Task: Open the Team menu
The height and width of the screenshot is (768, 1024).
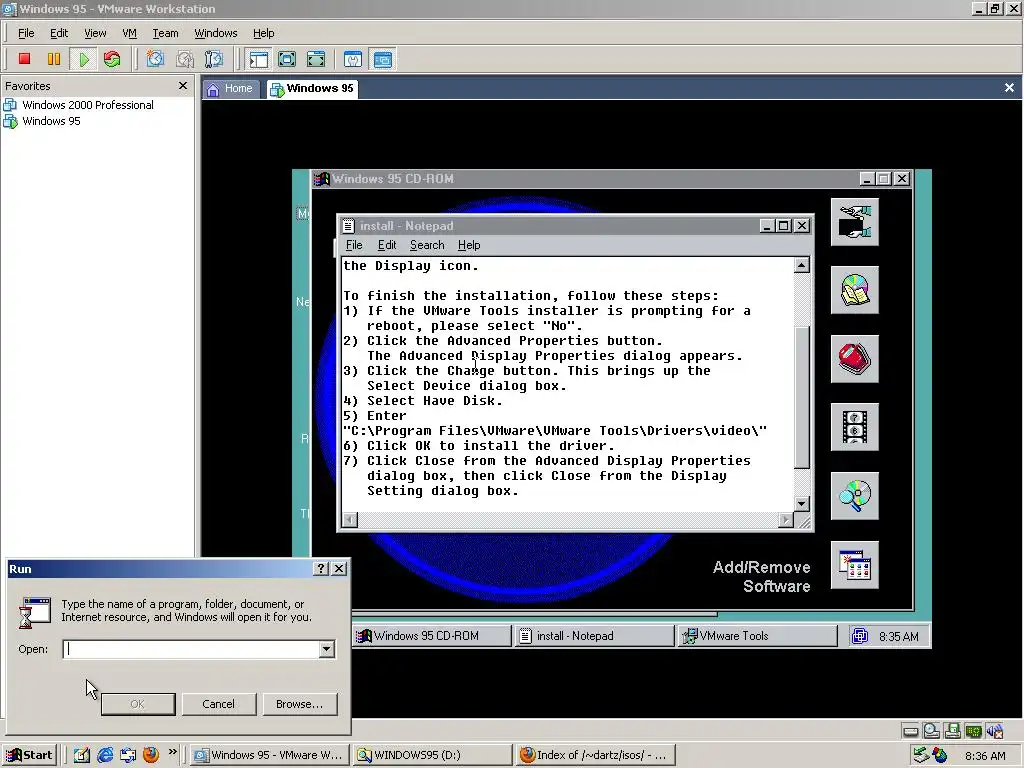Action: 165,33
